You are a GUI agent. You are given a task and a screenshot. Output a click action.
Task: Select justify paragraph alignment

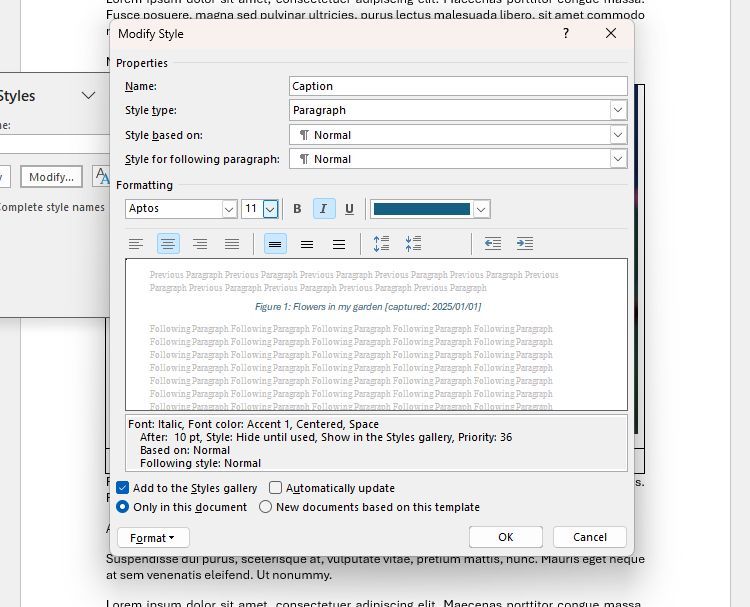pos(232,244)
